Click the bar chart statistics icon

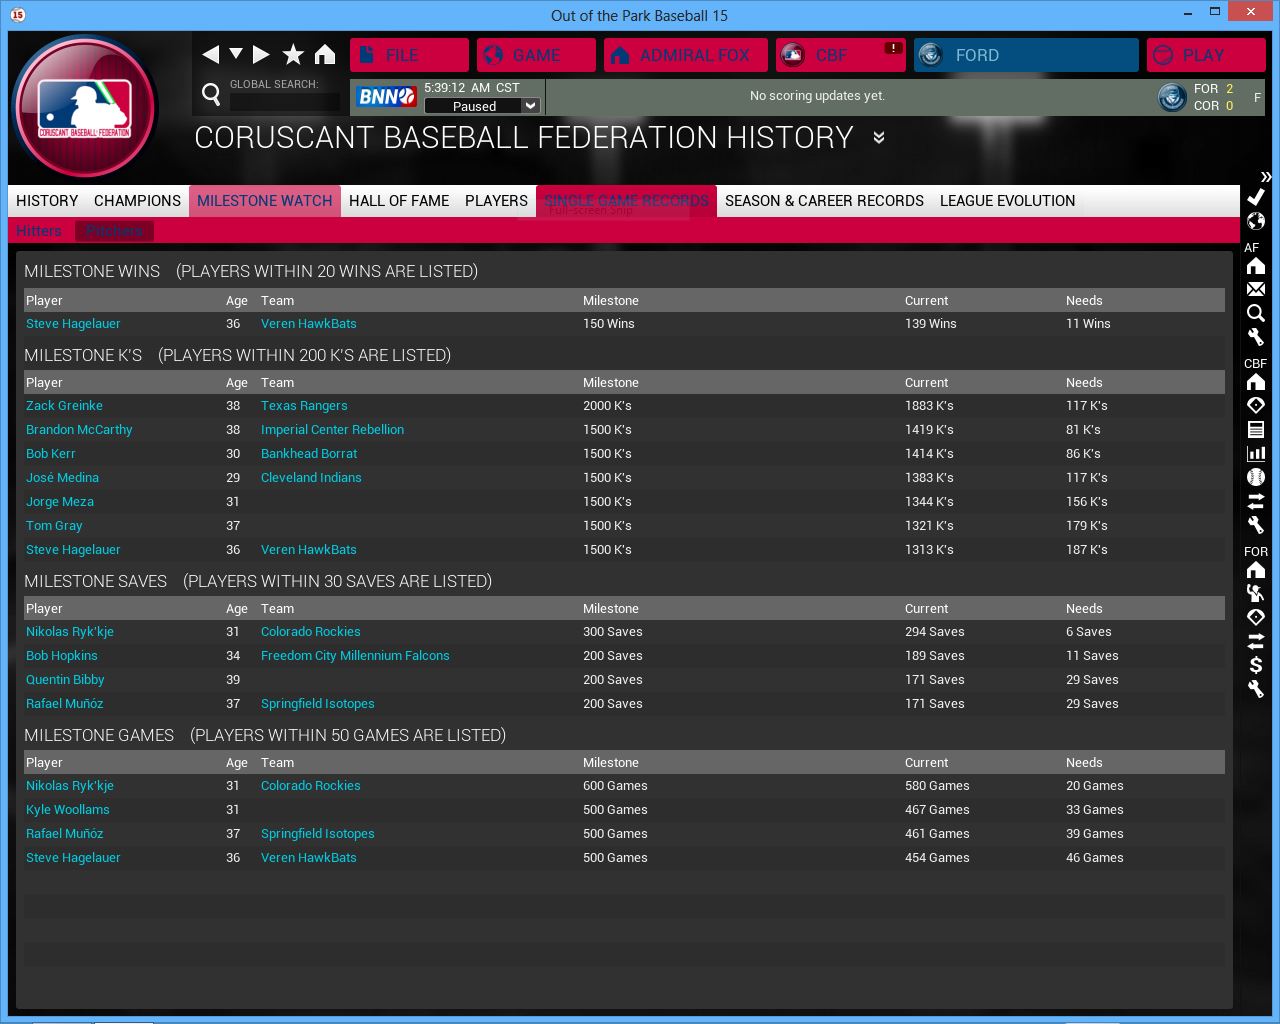pos(1256,453)
